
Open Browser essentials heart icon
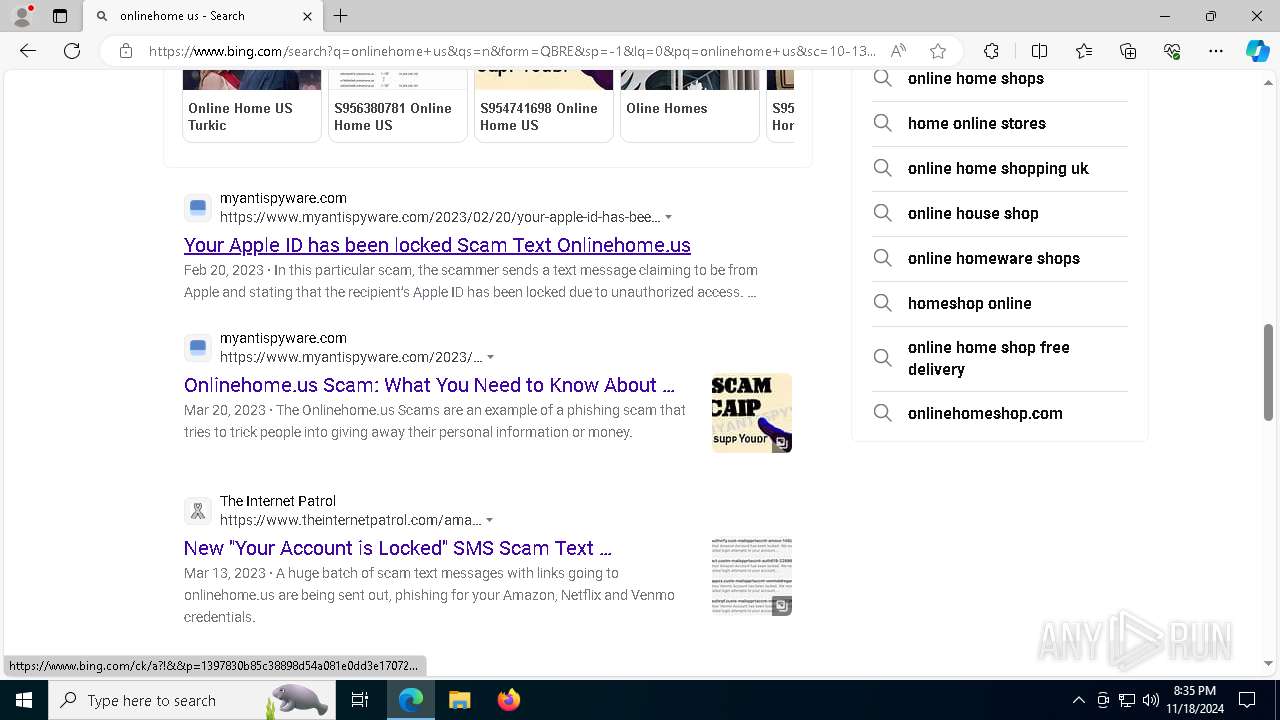pyautogui.click(x=1172, y=51)
